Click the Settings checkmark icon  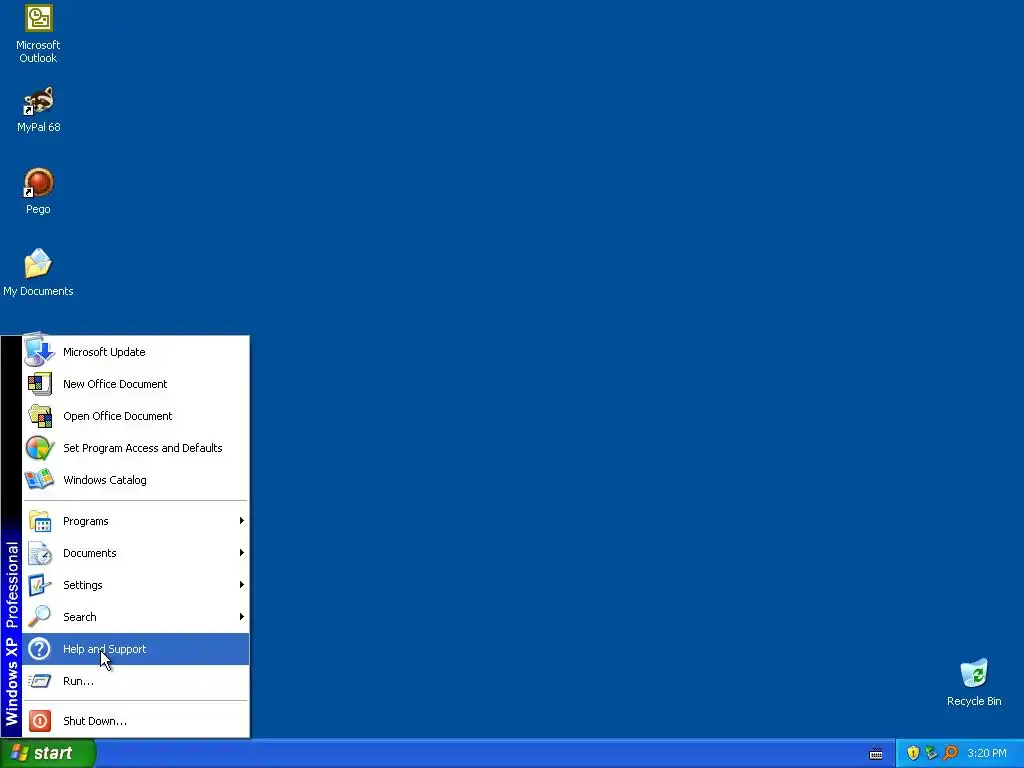click(x=39, y=584)
